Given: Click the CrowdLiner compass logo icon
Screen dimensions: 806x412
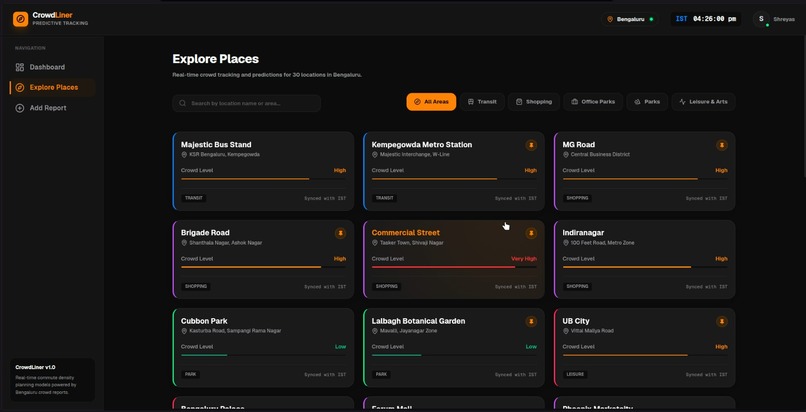Looking at the screenshot, I should pyautogui.click(x=21, y=19).
